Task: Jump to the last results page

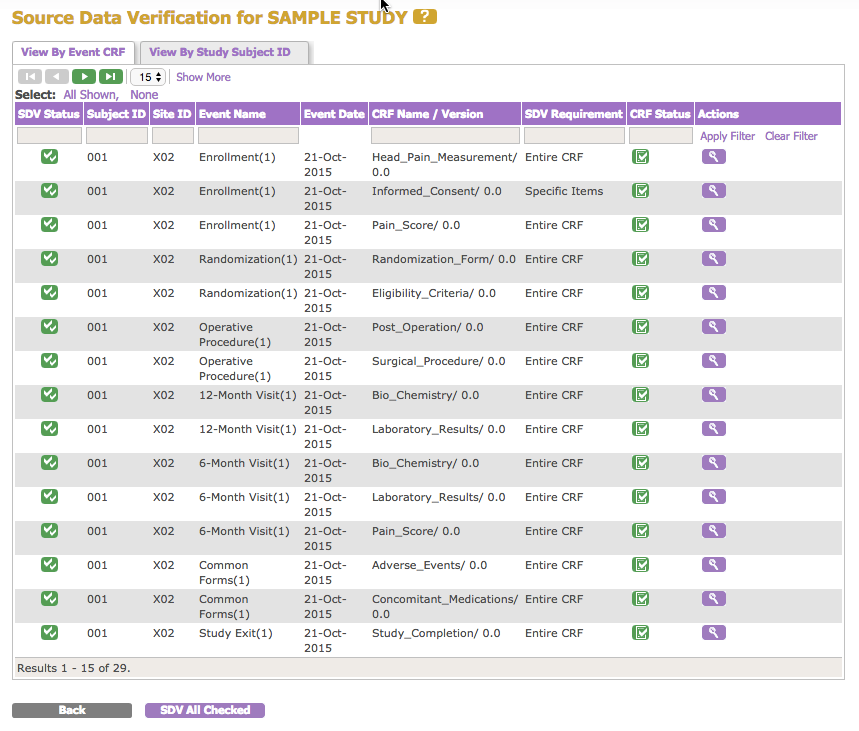Action: [x=111, y=77]
